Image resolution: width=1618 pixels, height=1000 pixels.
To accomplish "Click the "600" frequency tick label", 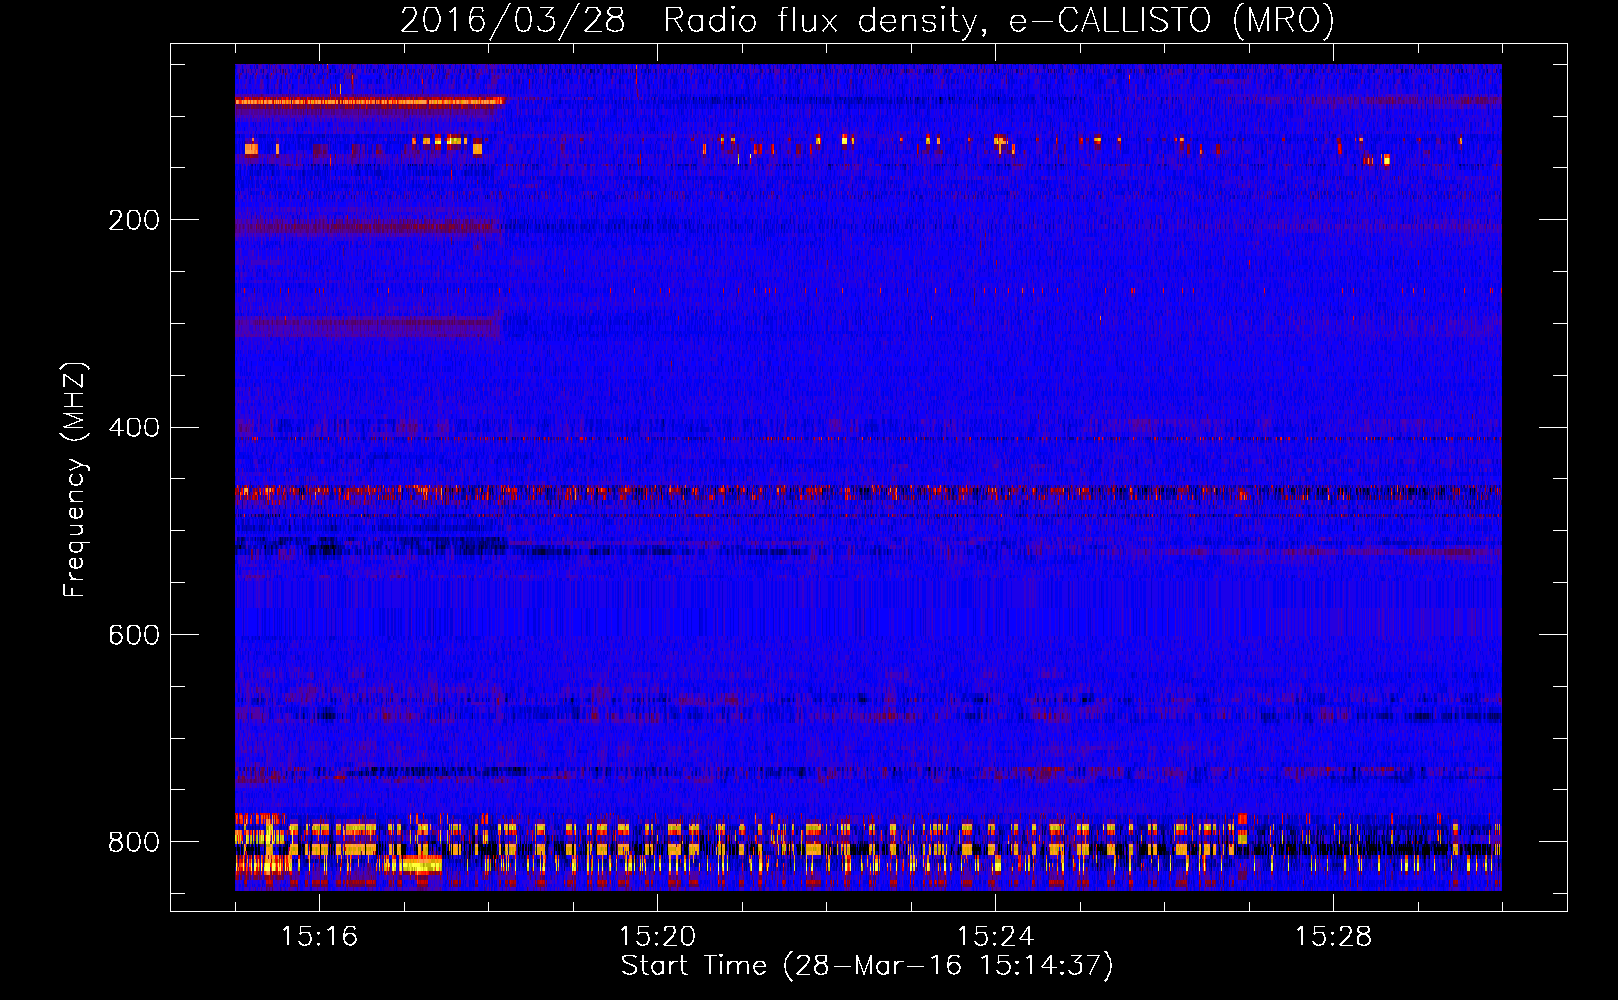I will tap(133, 636).
